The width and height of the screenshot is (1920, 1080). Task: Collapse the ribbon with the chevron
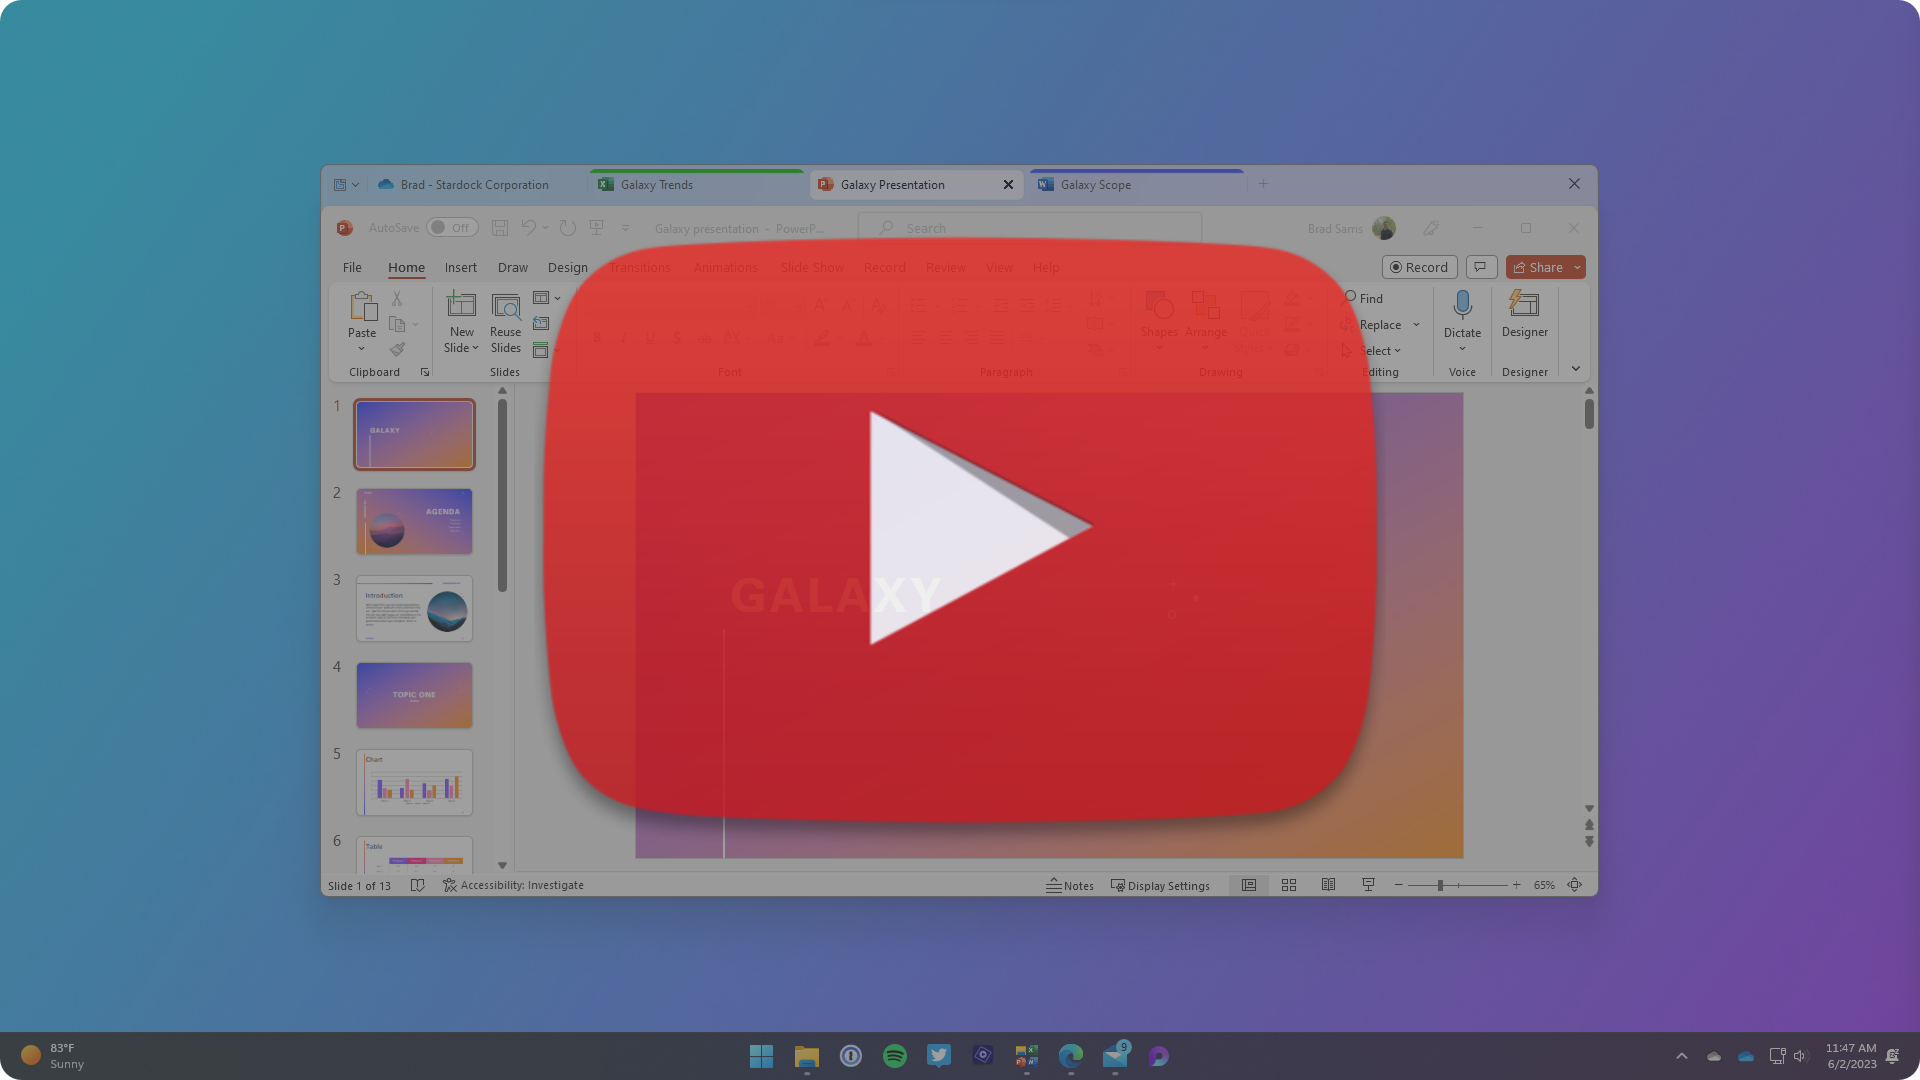coord(1576,368)
